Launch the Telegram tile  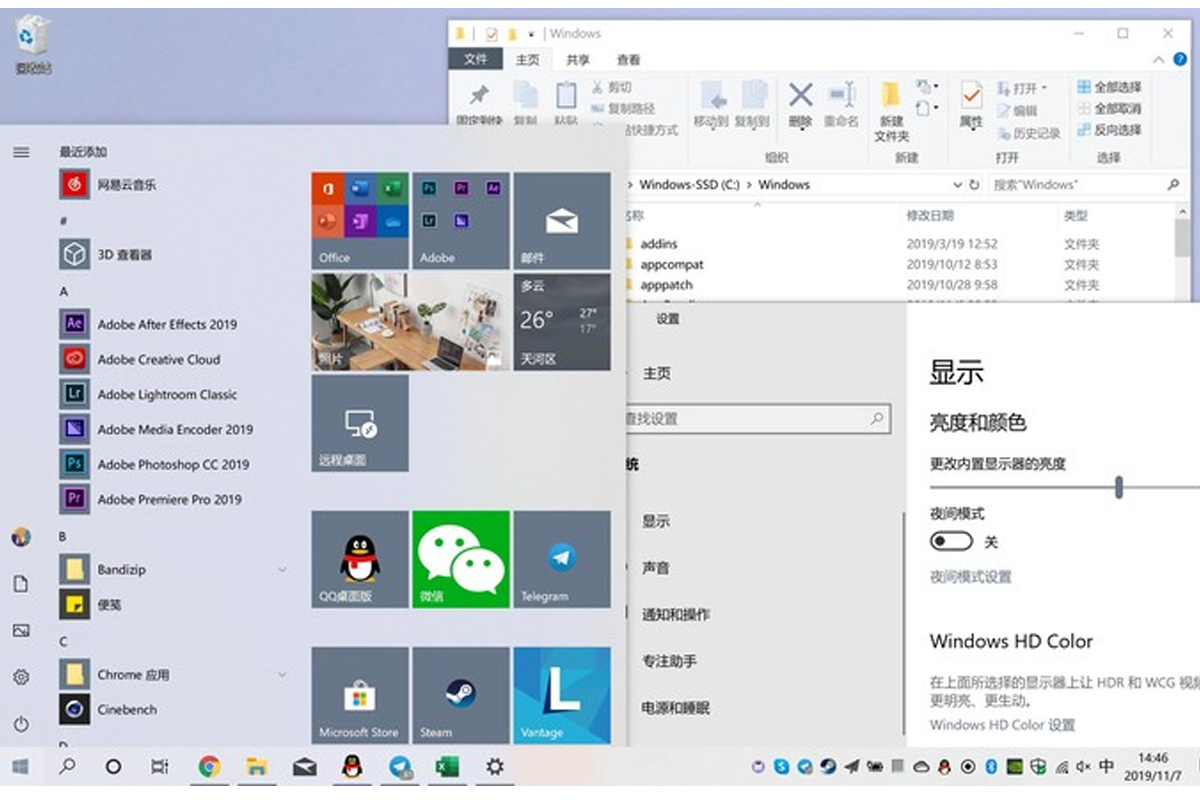pyautogui.click(x=562, y=559)
